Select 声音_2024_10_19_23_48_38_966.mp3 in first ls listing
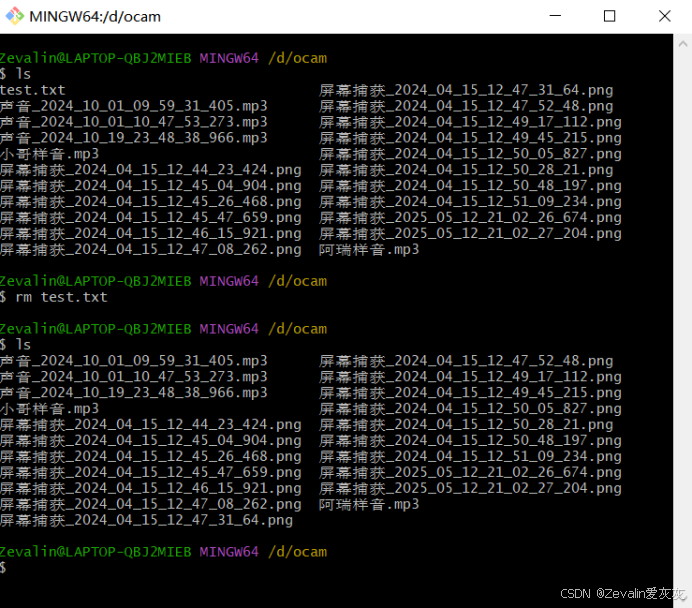 click(x=134, y=138)
